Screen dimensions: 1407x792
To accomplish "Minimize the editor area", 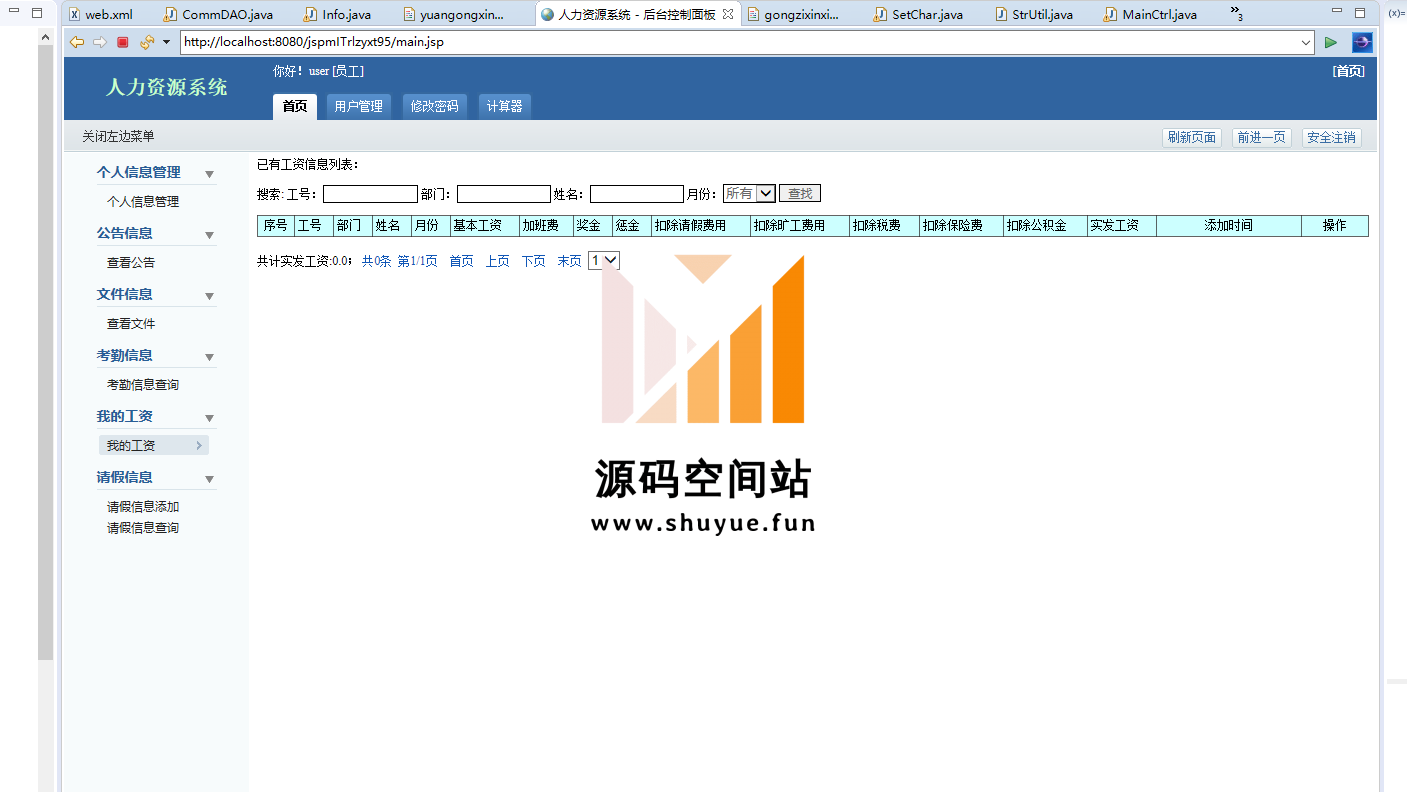I will (1337, 11).
